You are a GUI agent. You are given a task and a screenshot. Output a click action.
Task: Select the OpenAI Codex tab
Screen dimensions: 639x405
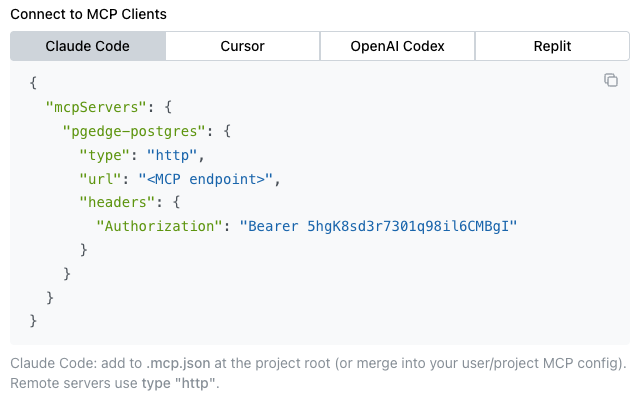(x=397, y=46)
